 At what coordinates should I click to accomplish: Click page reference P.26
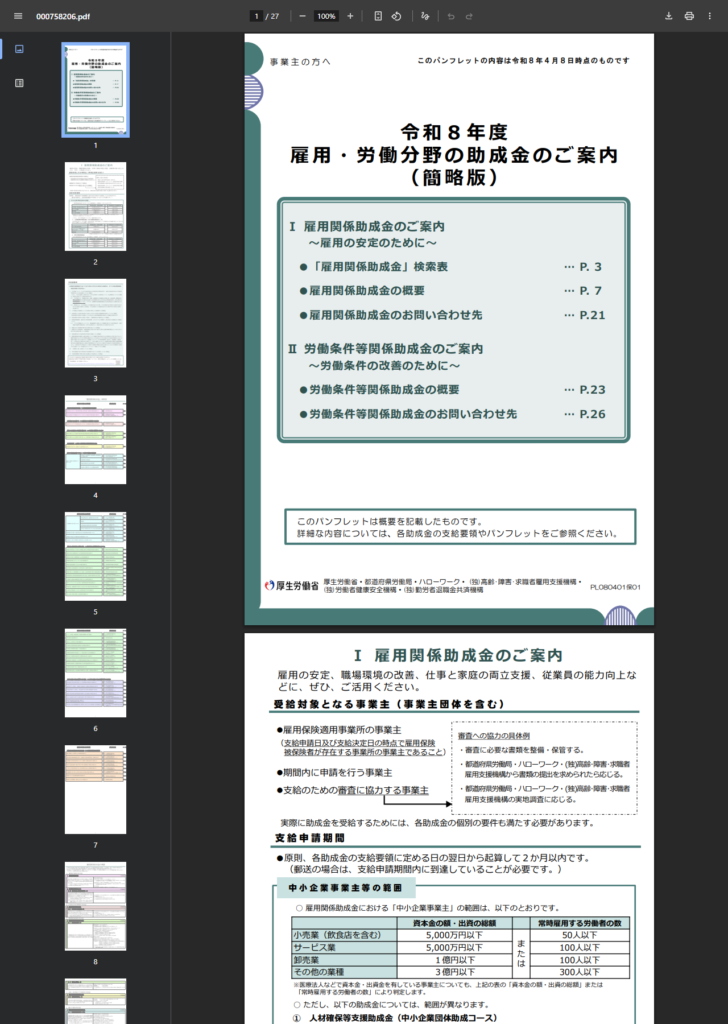click(592, 413)
